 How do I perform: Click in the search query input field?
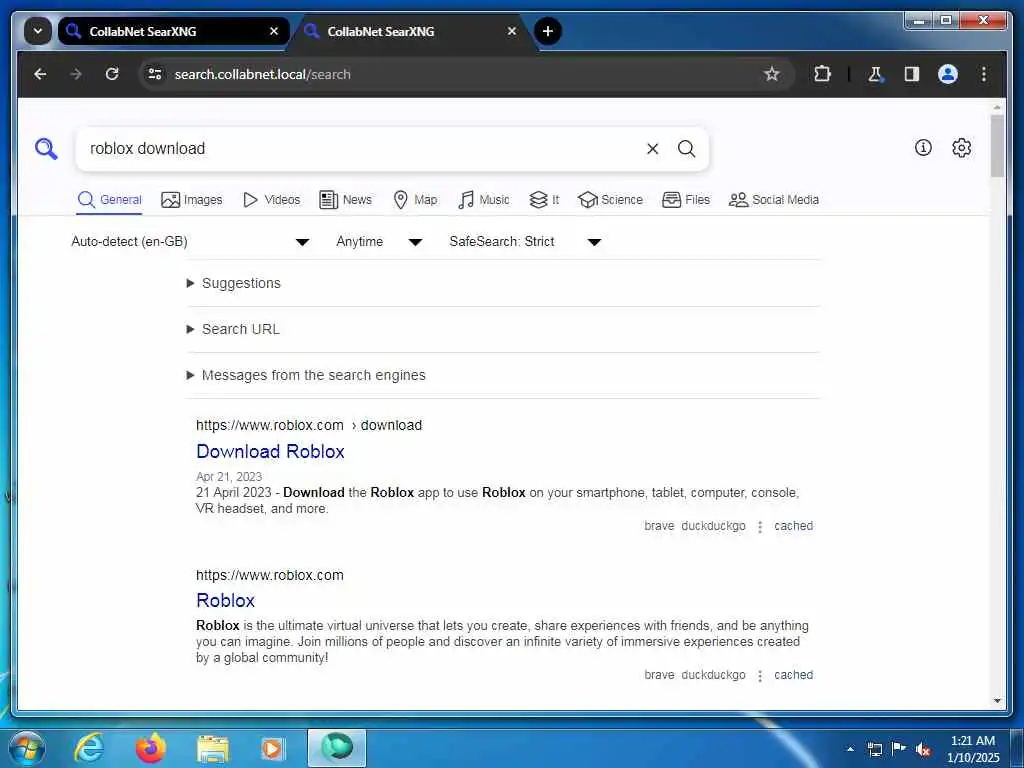[362, 149]
